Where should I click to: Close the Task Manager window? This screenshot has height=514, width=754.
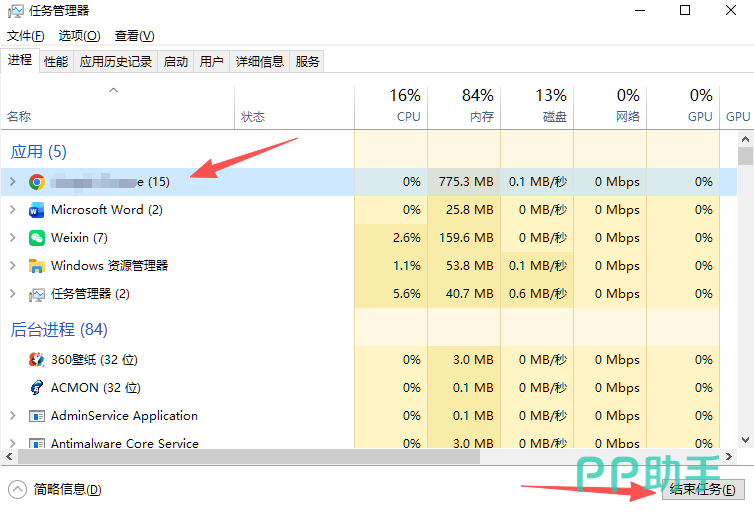click(731, 11)
